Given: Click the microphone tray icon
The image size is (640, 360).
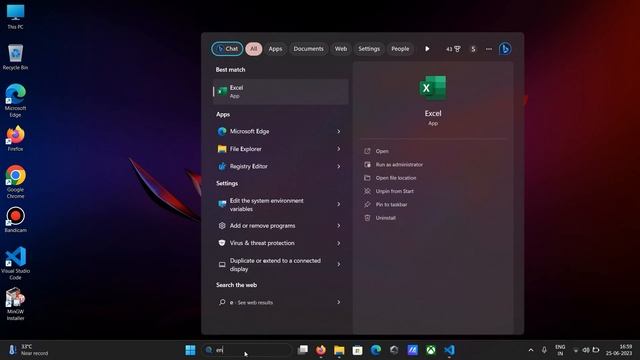Looking at the screenshot, I should 544,350.
